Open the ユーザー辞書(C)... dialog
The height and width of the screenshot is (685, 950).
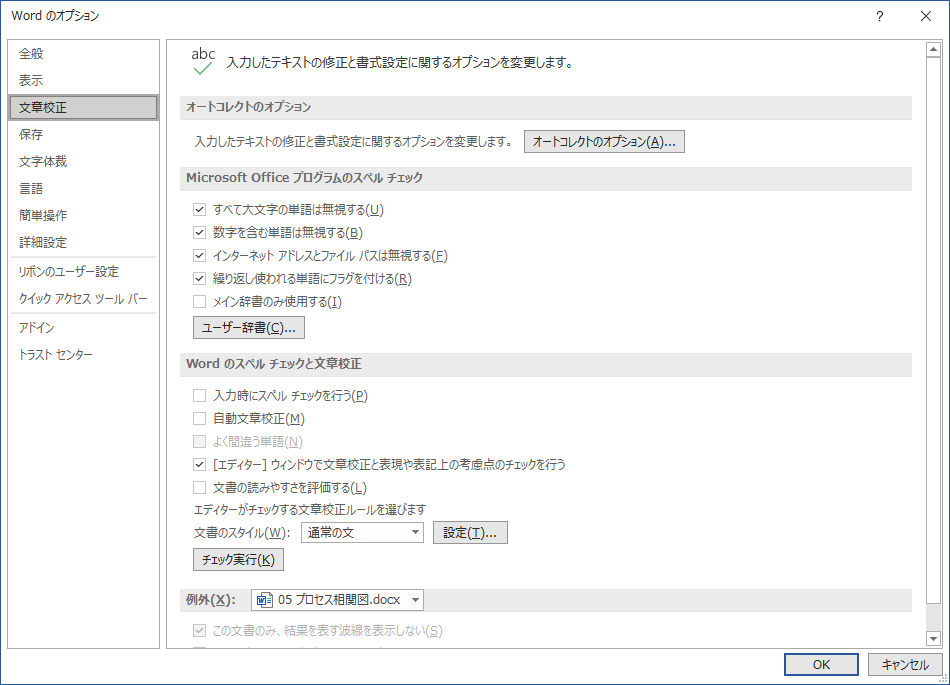248,328
